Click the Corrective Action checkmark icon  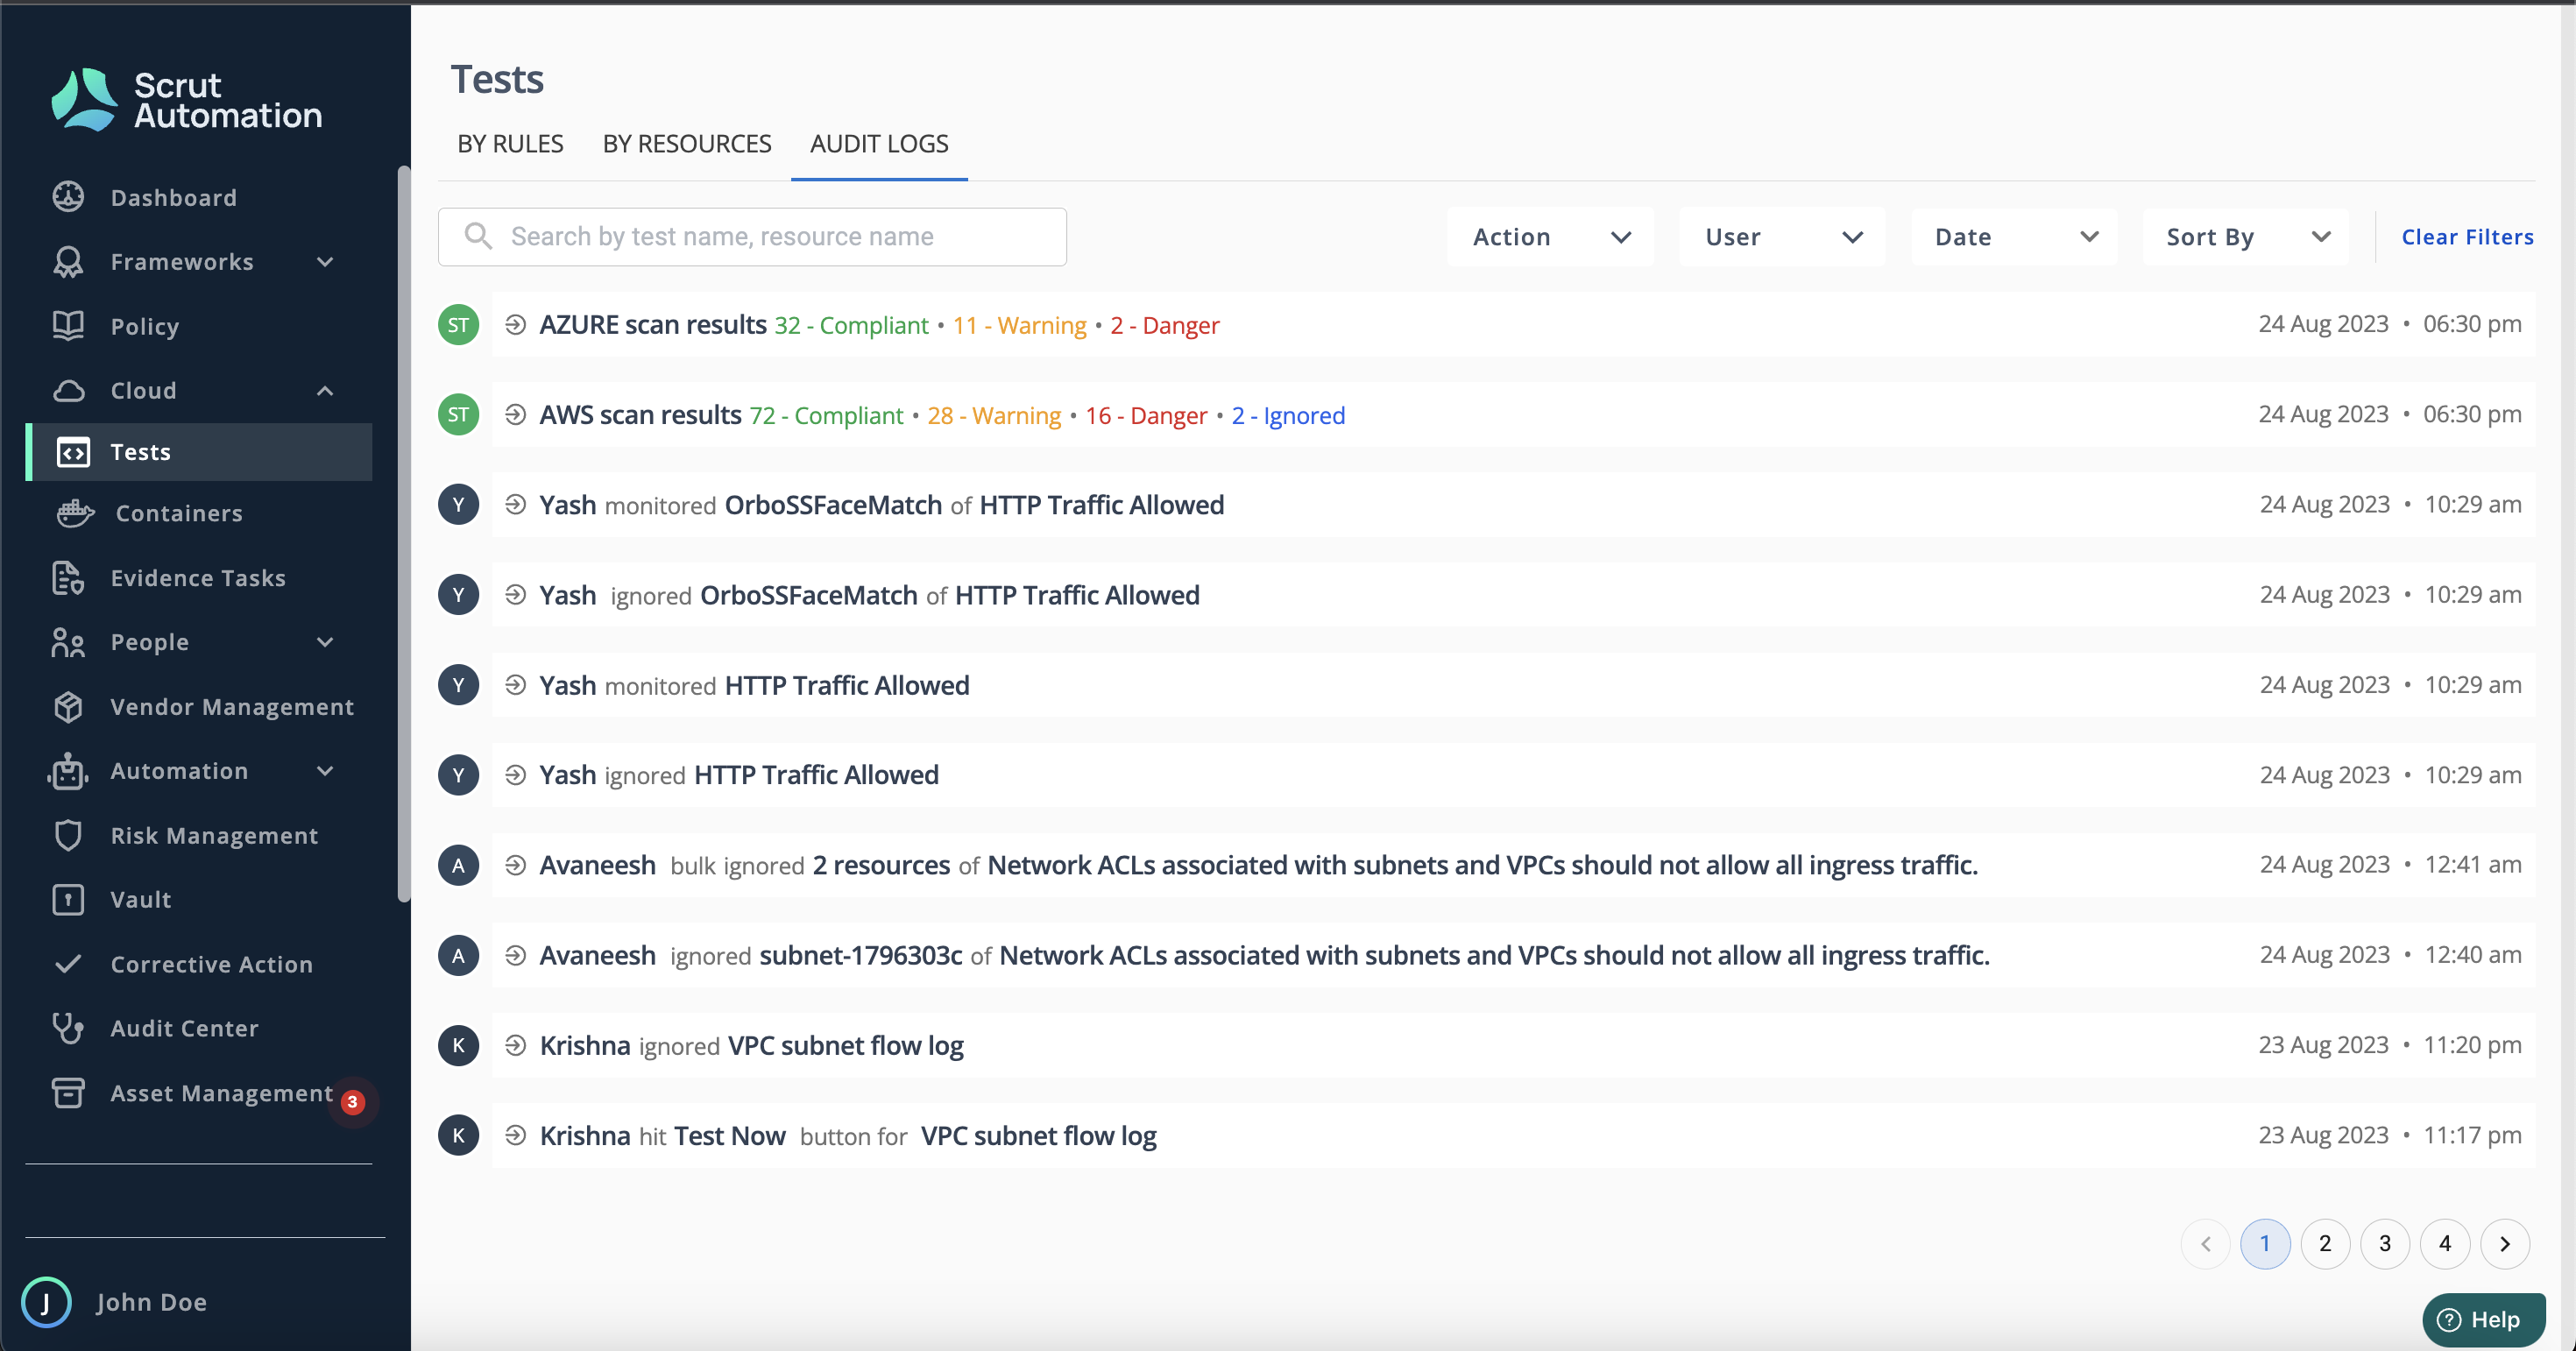[68, 964]
